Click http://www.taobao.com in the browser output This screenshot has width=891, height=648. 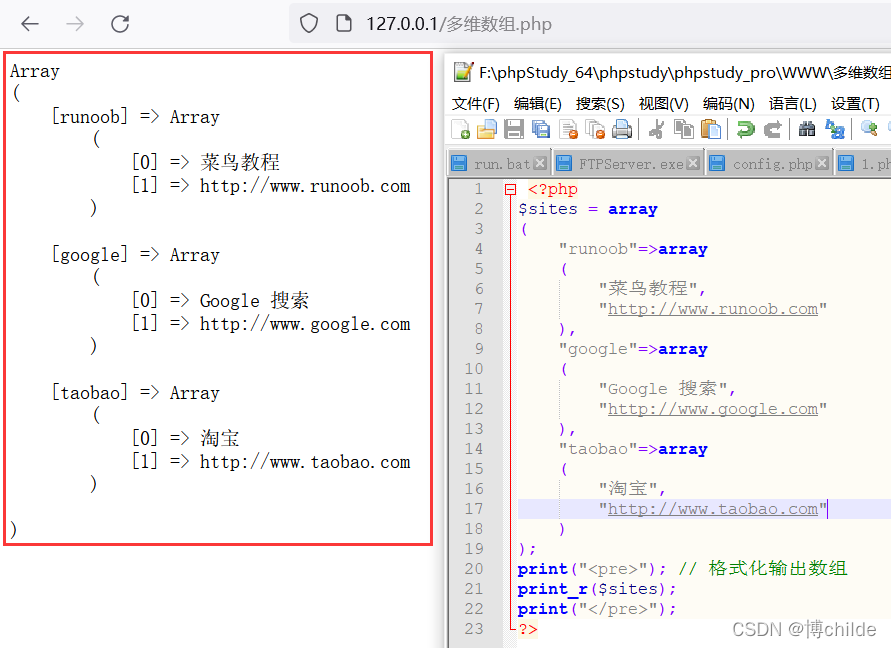305,462
